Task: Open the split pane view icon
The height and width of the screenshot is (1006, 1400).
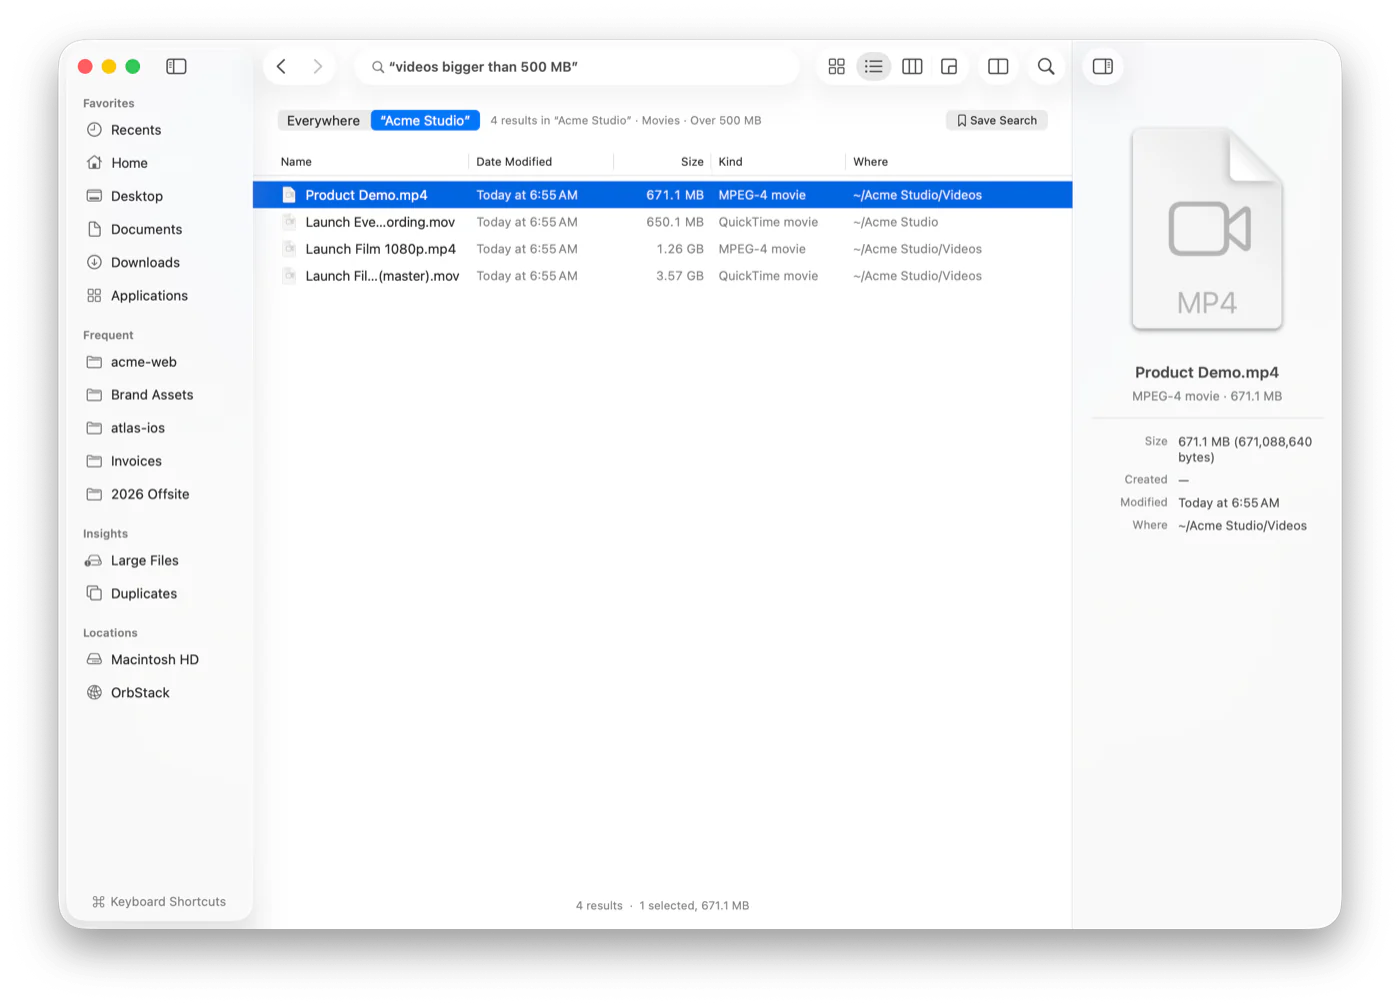Action: click(998, 66)
